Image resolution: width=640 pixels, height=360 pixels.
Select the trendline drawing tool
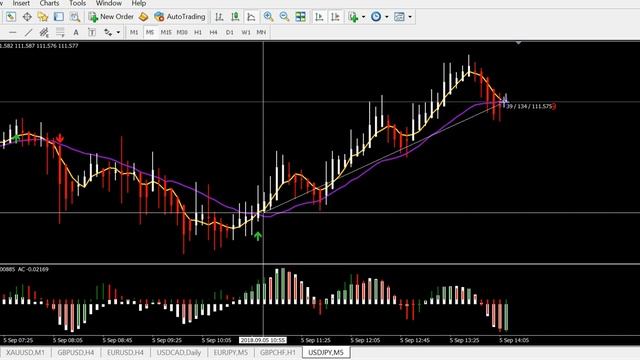(x=28, y=32)
